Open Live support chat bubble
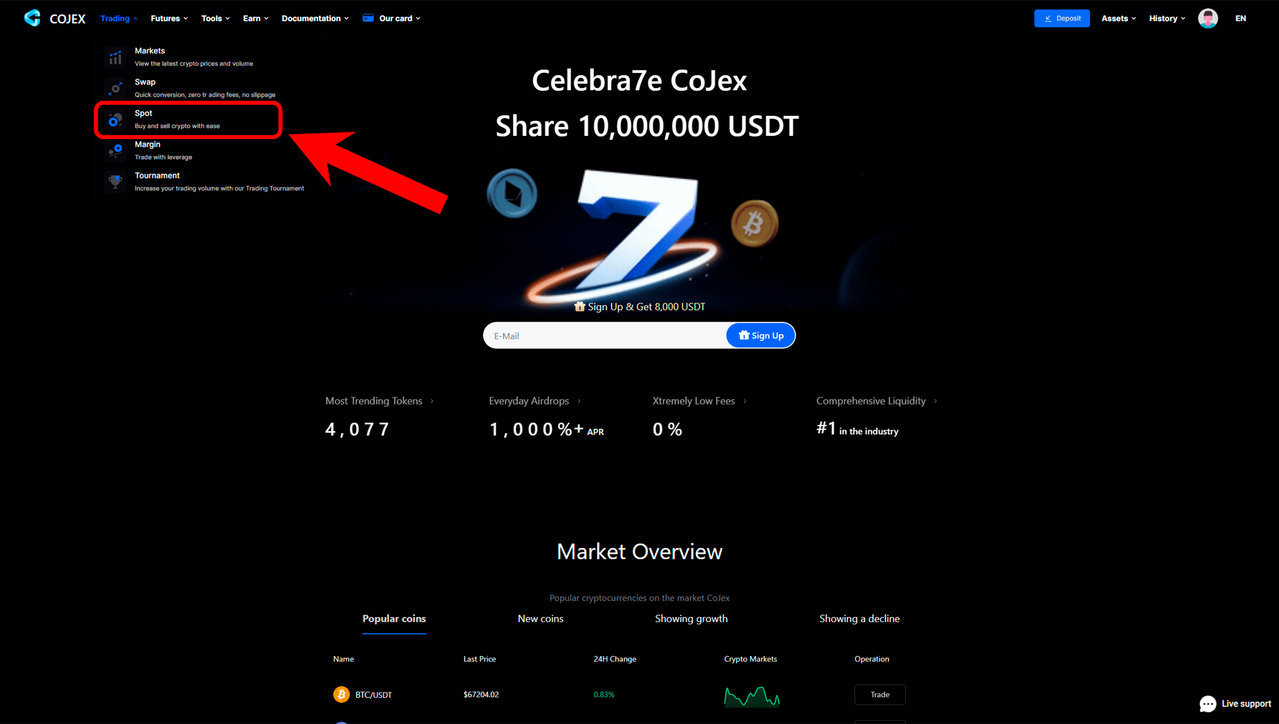This screenshot has width=1279, height=724. [x=1208, y=704]
